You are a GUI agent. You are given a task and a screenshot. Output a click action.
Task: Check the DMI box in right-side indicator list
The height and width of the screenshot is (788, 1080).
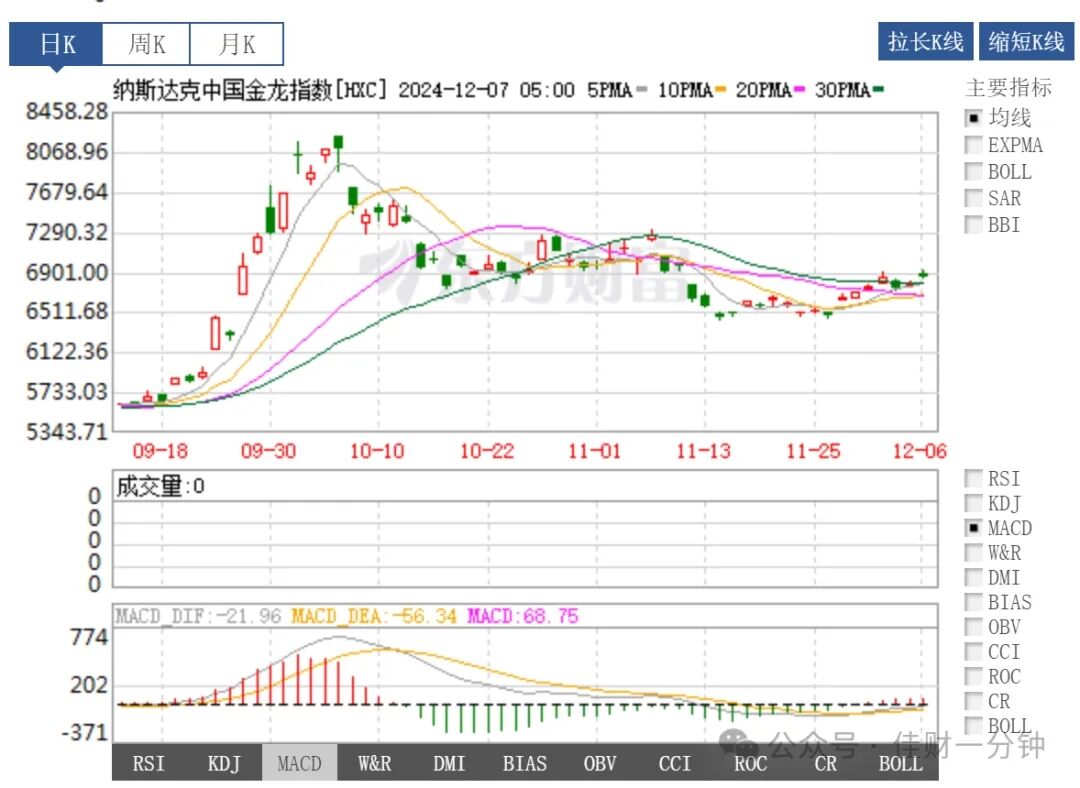(973, 577)
